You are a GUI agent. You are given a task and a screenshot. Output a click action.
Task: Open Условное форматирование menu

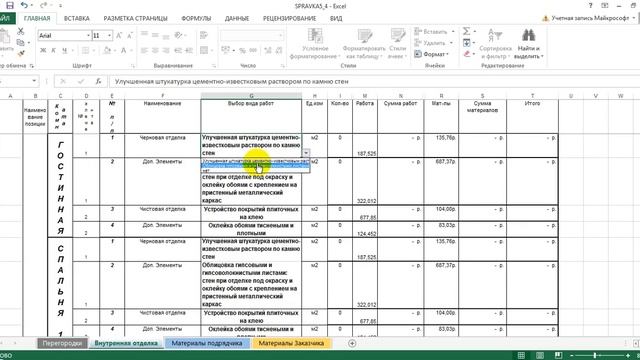315,44
